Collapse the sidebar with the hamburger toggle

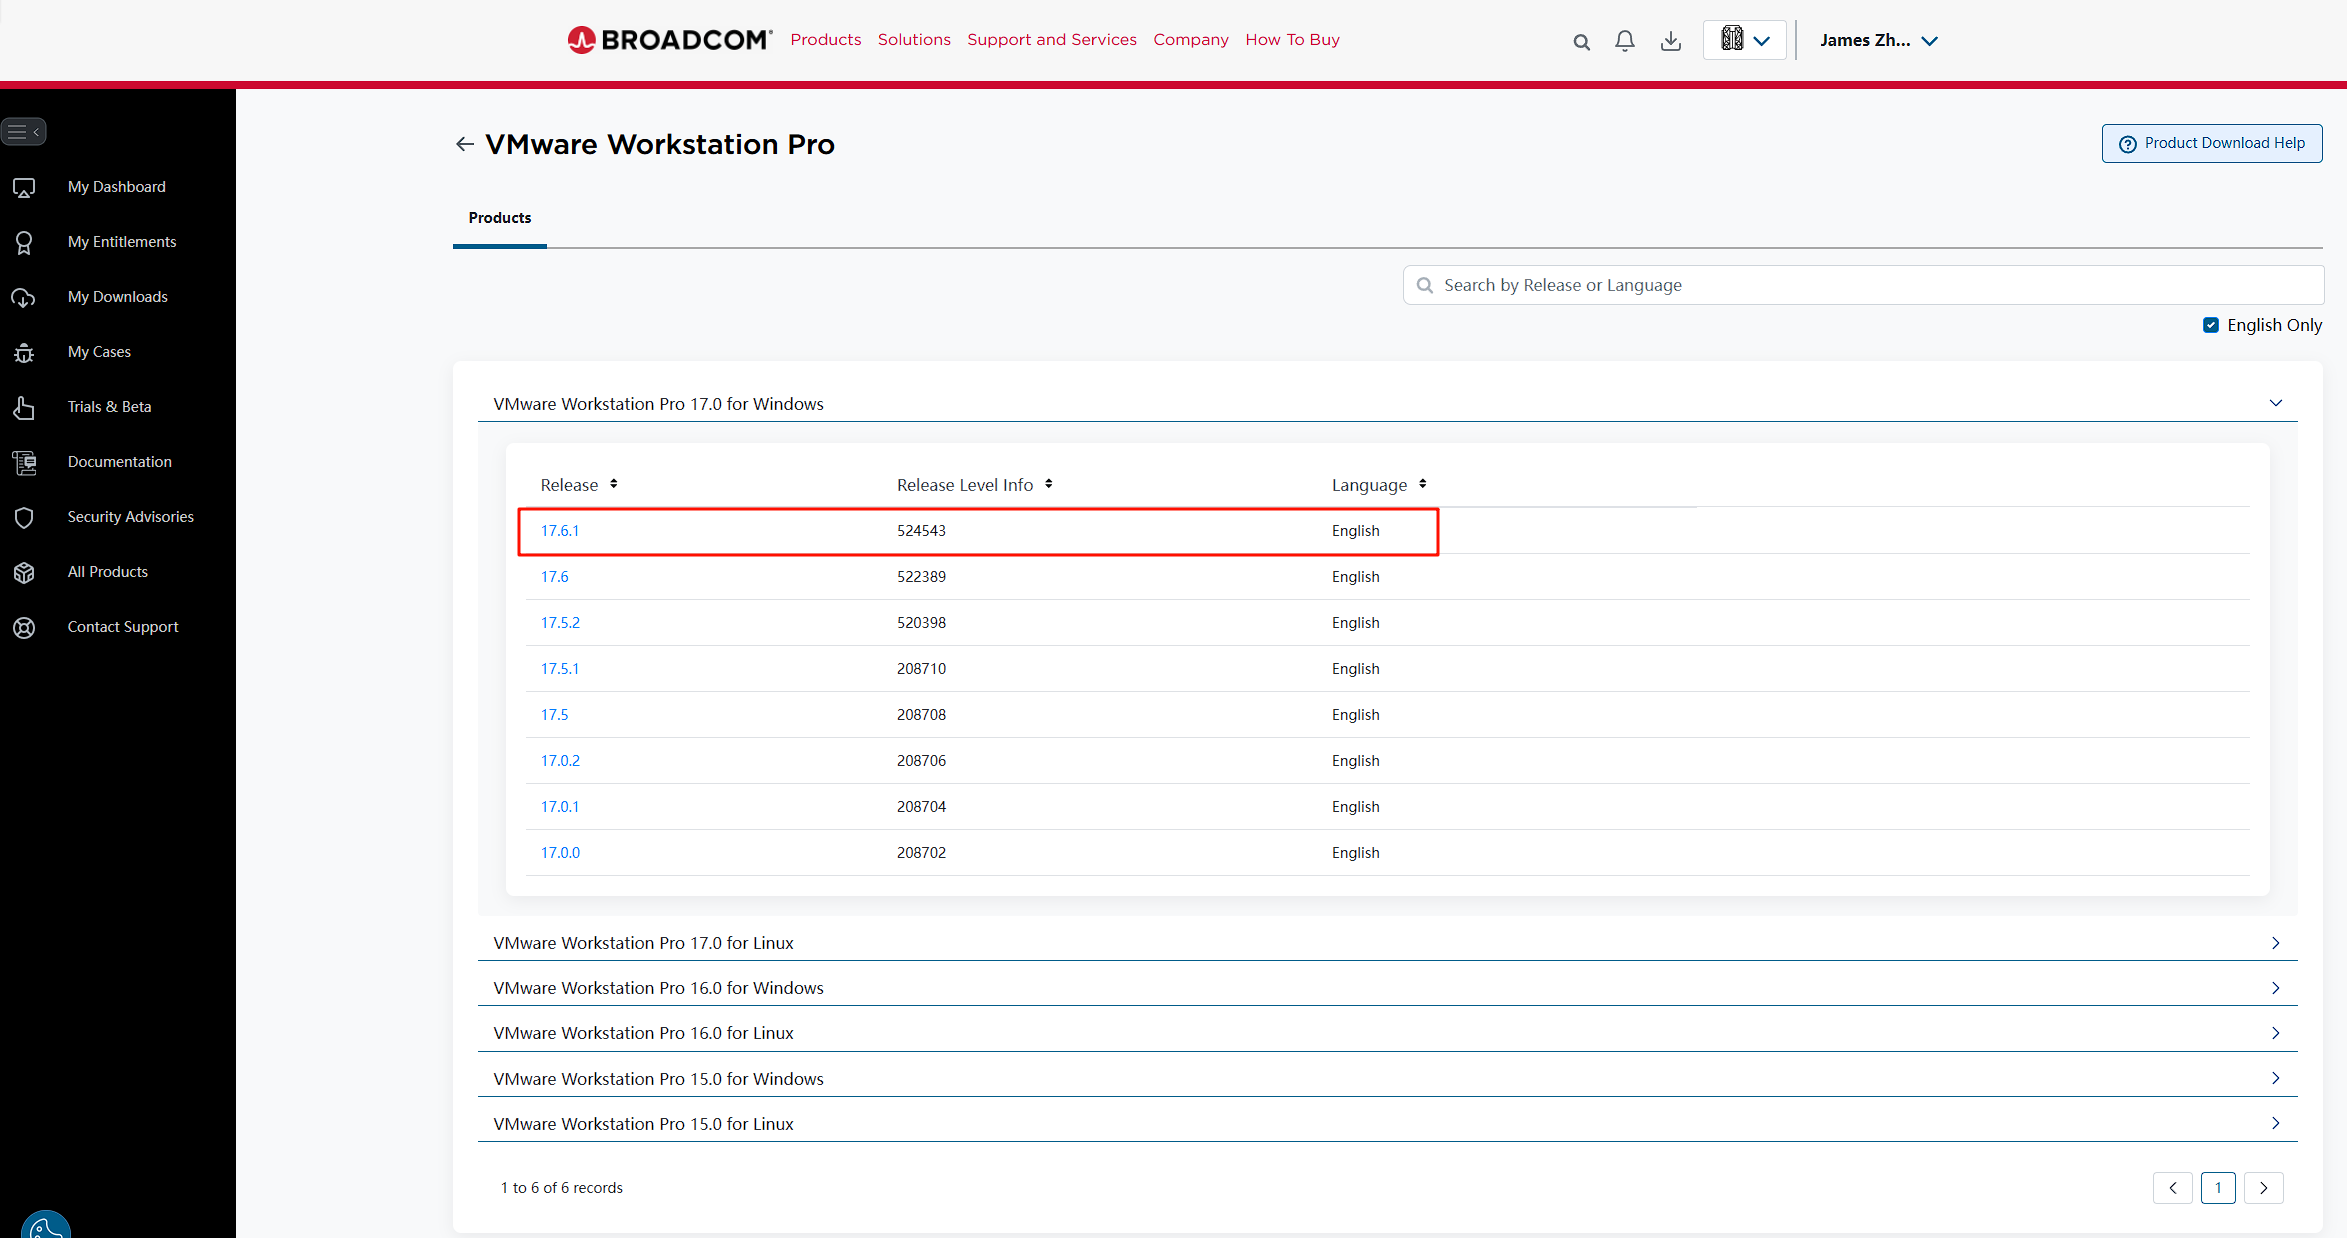[24, 132]
